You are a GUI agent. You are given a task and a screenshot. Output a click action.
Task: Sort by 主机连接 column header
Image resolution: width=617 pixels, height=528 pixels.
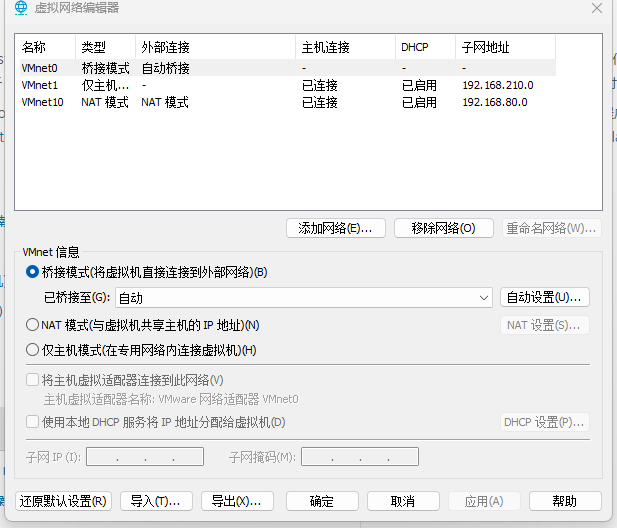[345, 47]
